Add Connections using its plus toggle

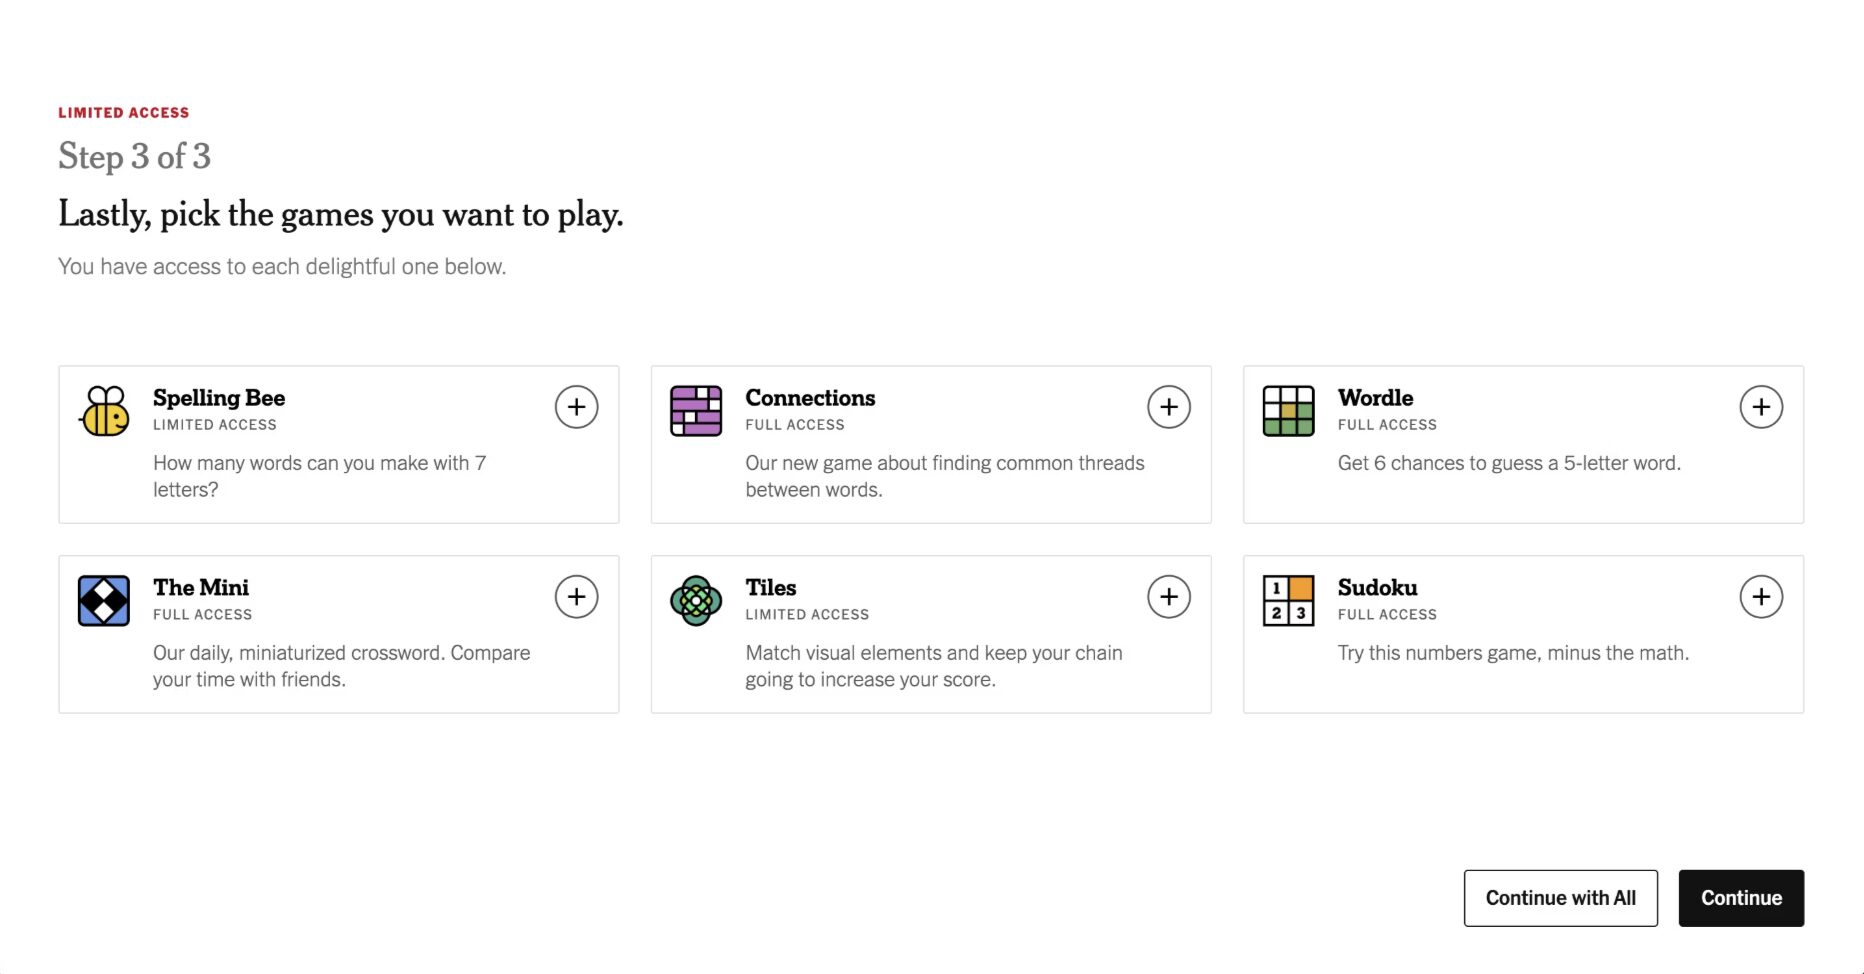tap(1169, 407)
